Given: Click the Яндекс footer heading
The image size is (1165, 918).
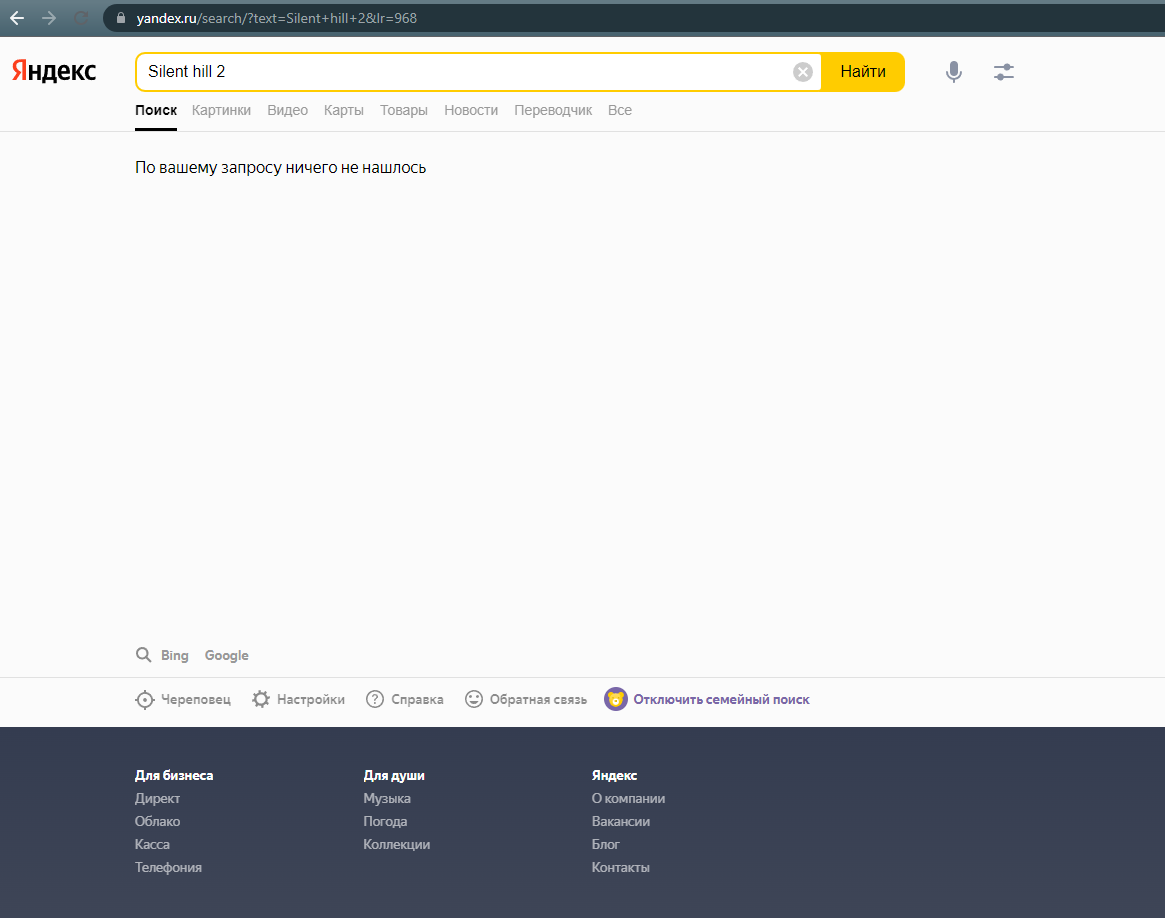Looking at the screenshot, I should tap(614, 775).
